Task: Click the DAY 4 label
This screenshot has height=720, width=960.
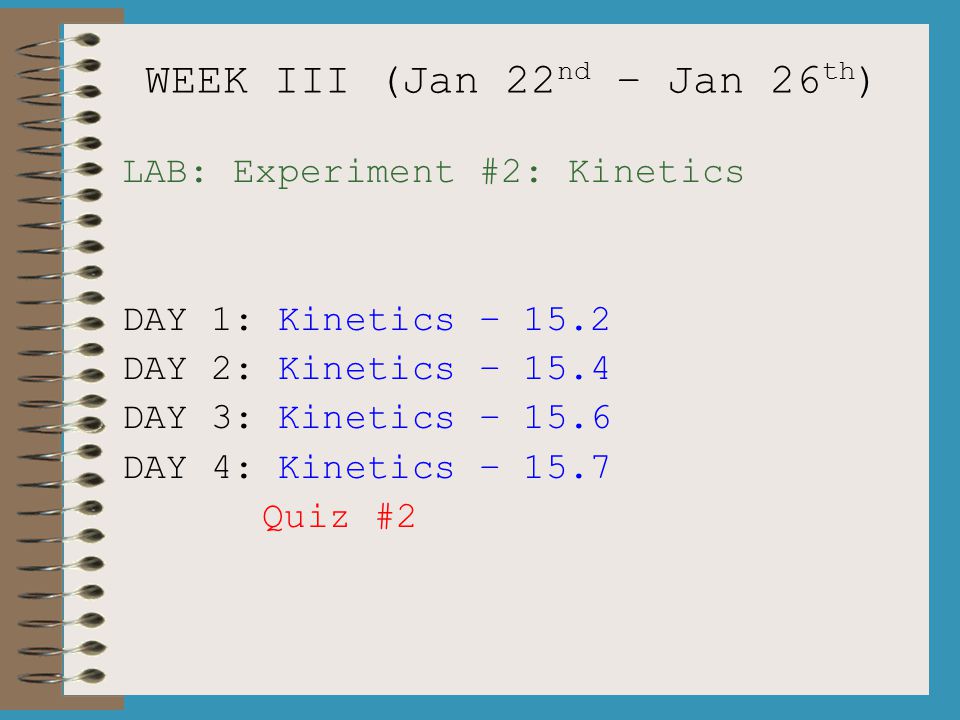Action: (x=187, y=468)
